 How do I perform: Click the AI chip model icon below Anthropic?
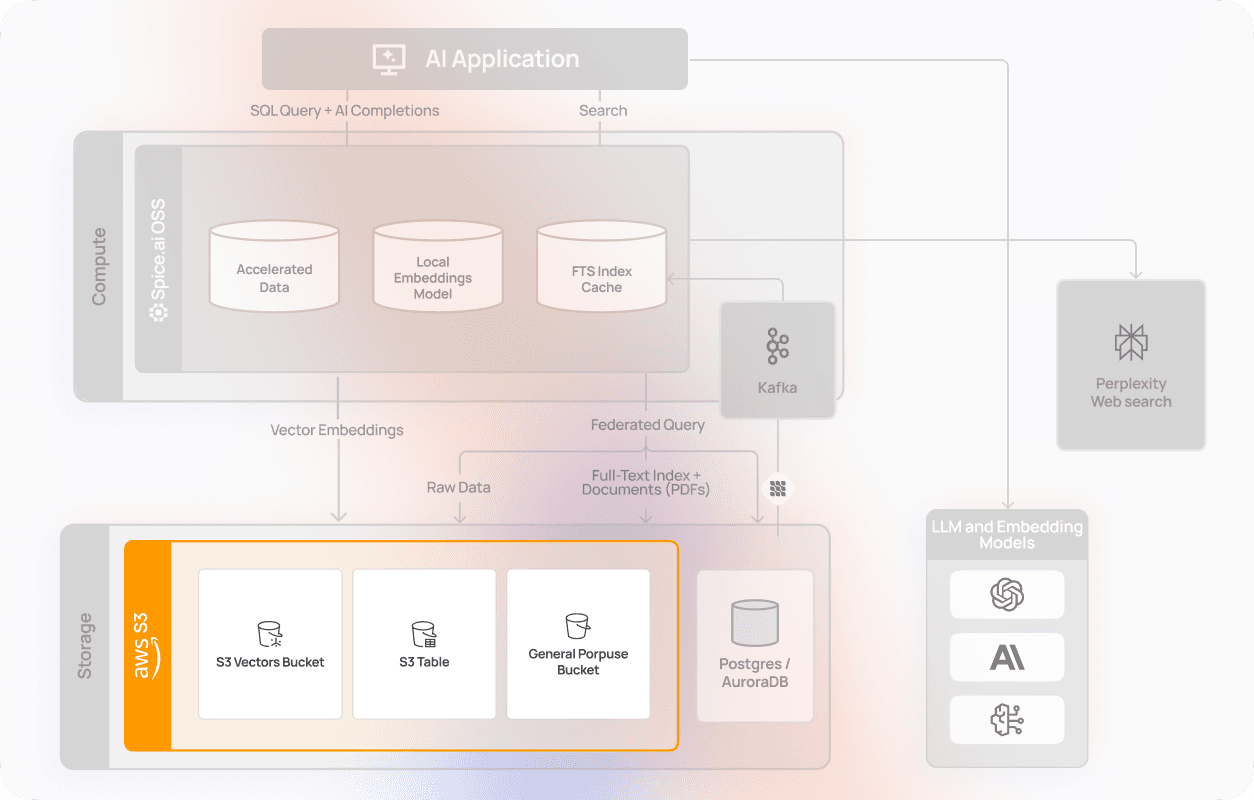point(1007,719)
